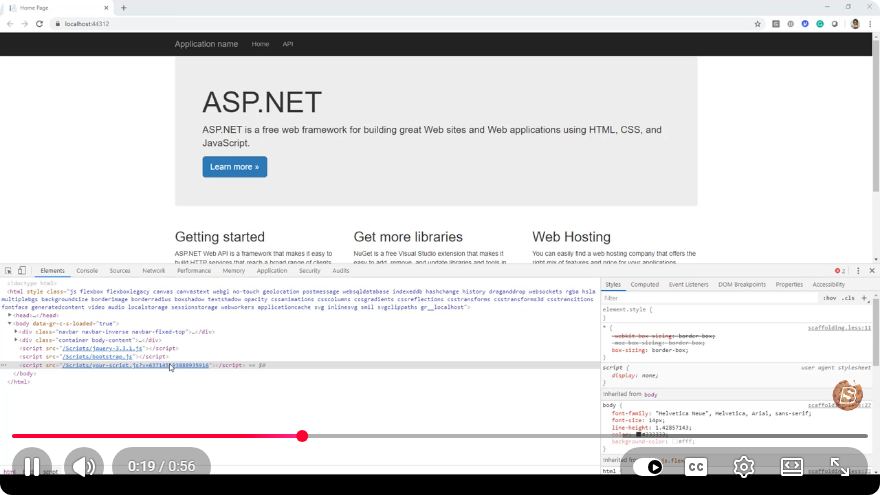Image resolution: width=880 pixels, height=495 pixels.
Task: Click the inspect element picker icon
Action: click(x=8, y=271)
